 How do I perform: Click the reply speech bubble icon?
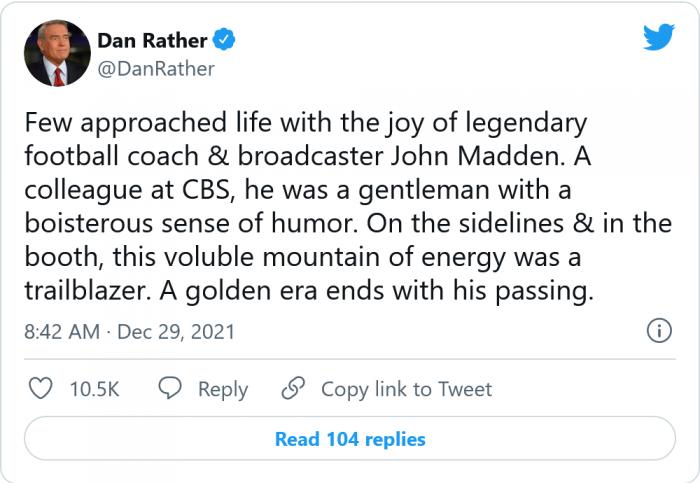pyautogui.click(x=171, y=389)
